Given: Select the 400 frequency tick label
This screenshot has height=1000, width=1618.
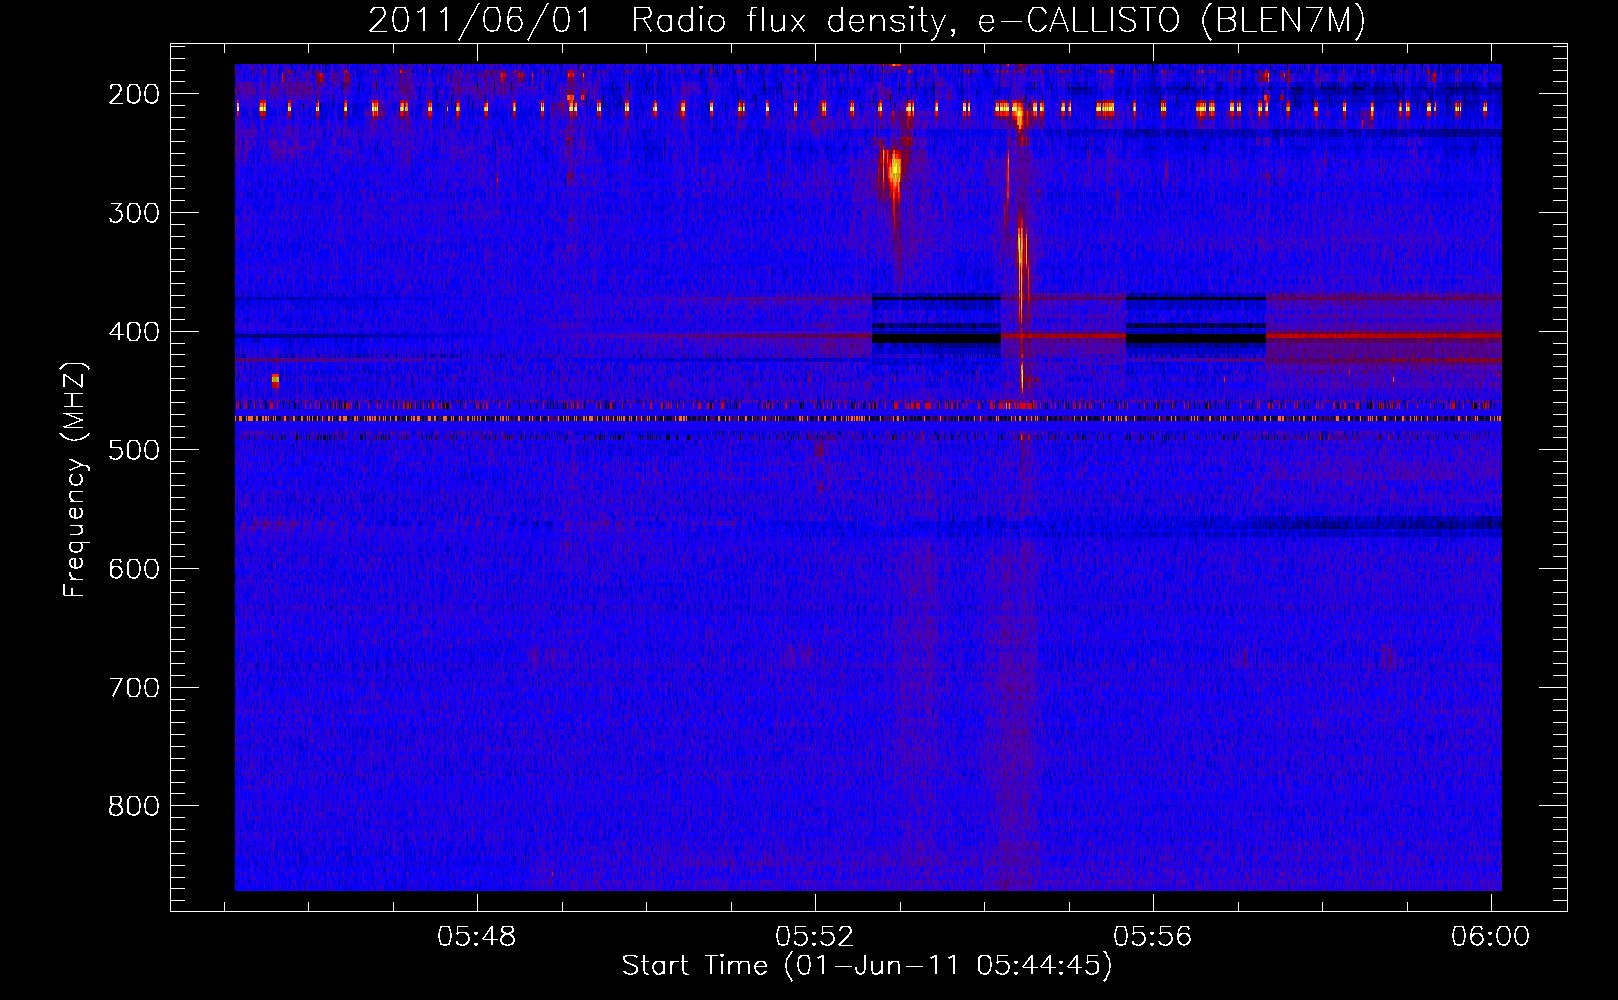Looking at the screenshot, I should click(134, 332).
